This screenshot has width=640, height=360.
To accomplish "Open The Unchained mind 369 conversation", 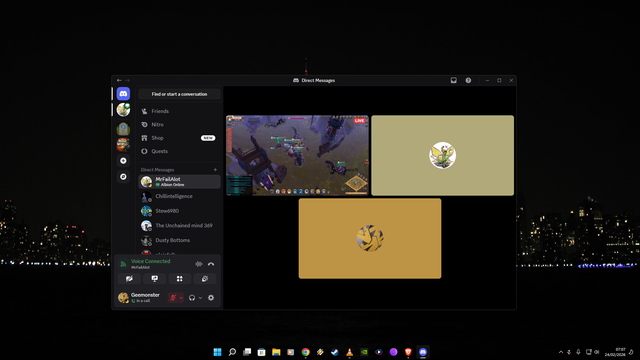I will click(179, 226).
